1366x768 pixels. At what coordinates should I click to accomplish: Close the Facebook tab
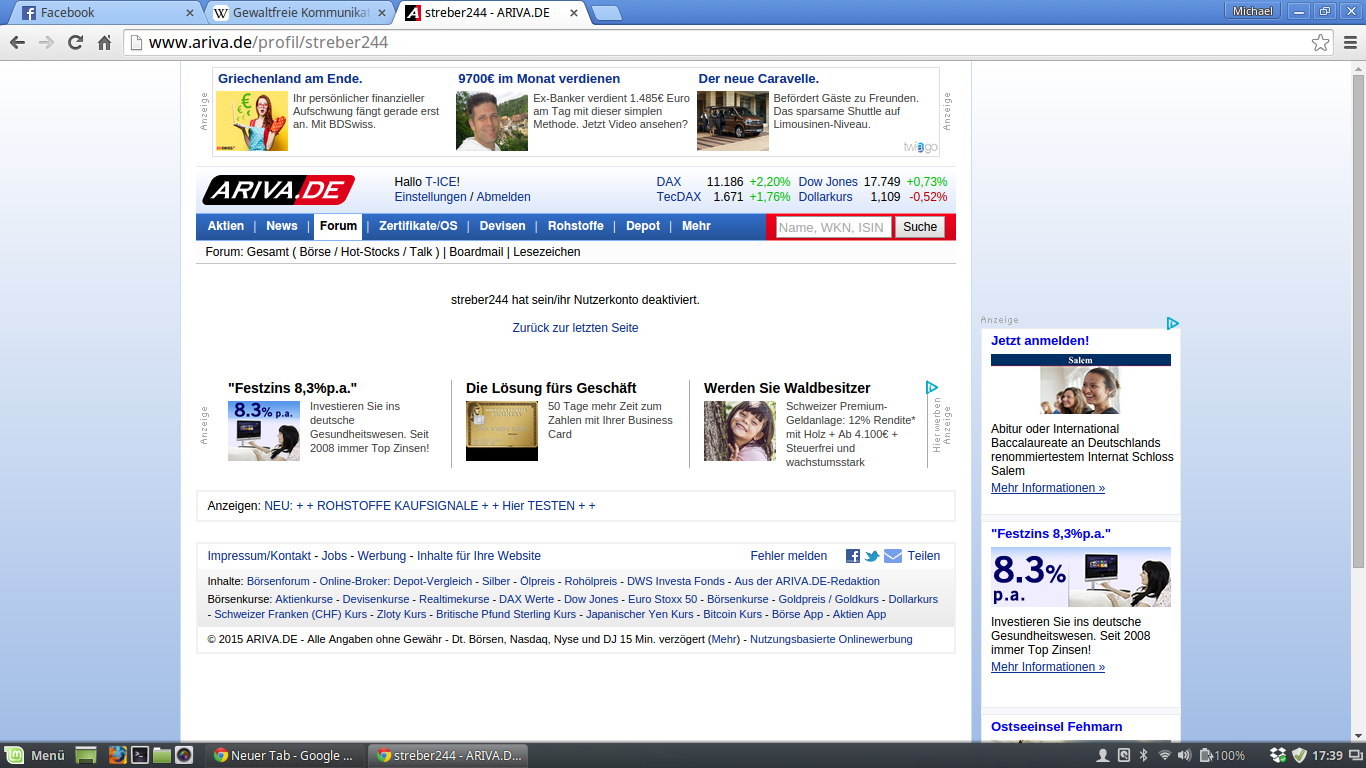tap(190, 13)
